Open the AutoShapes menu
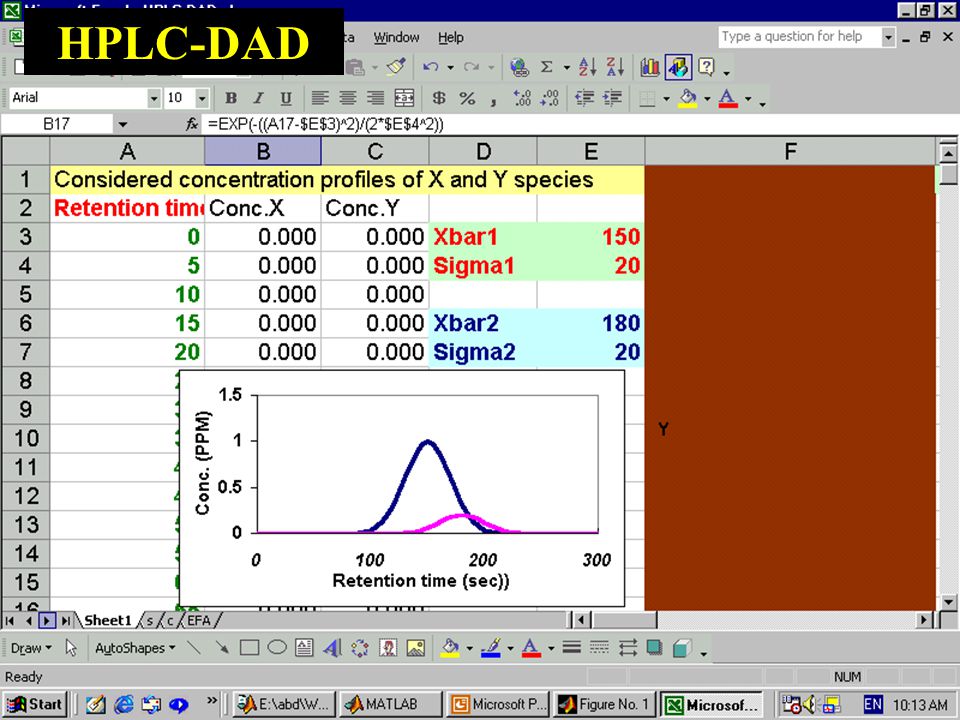The image size is (960, 720). [135, 648]
